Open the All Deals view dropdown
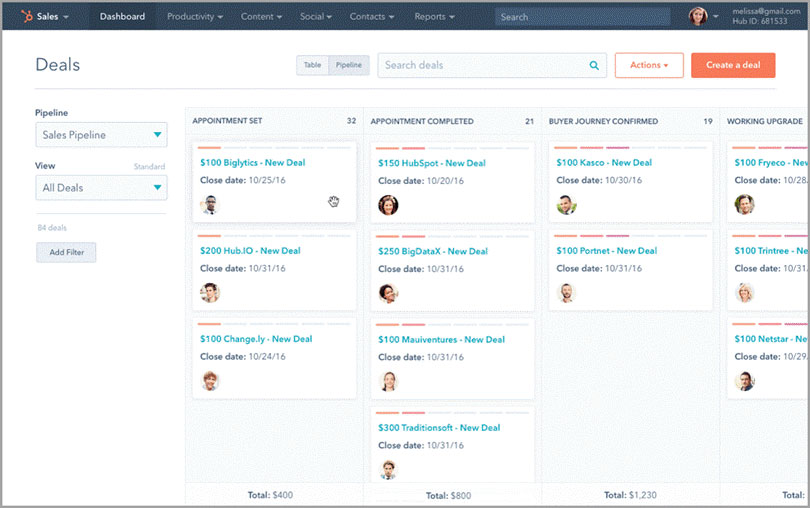This screenshot has height=508, width=810. pyautogui.click(x=101, y=188)
